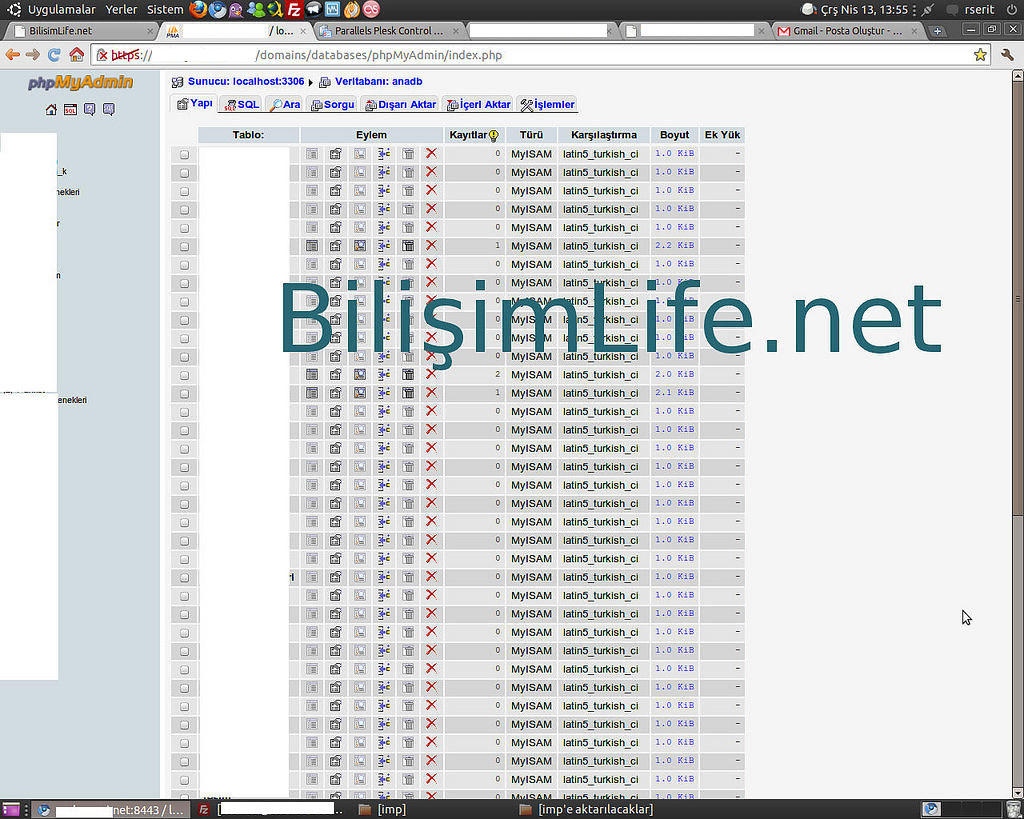Click the red drop icon in first table row

[x=431, y=154]
